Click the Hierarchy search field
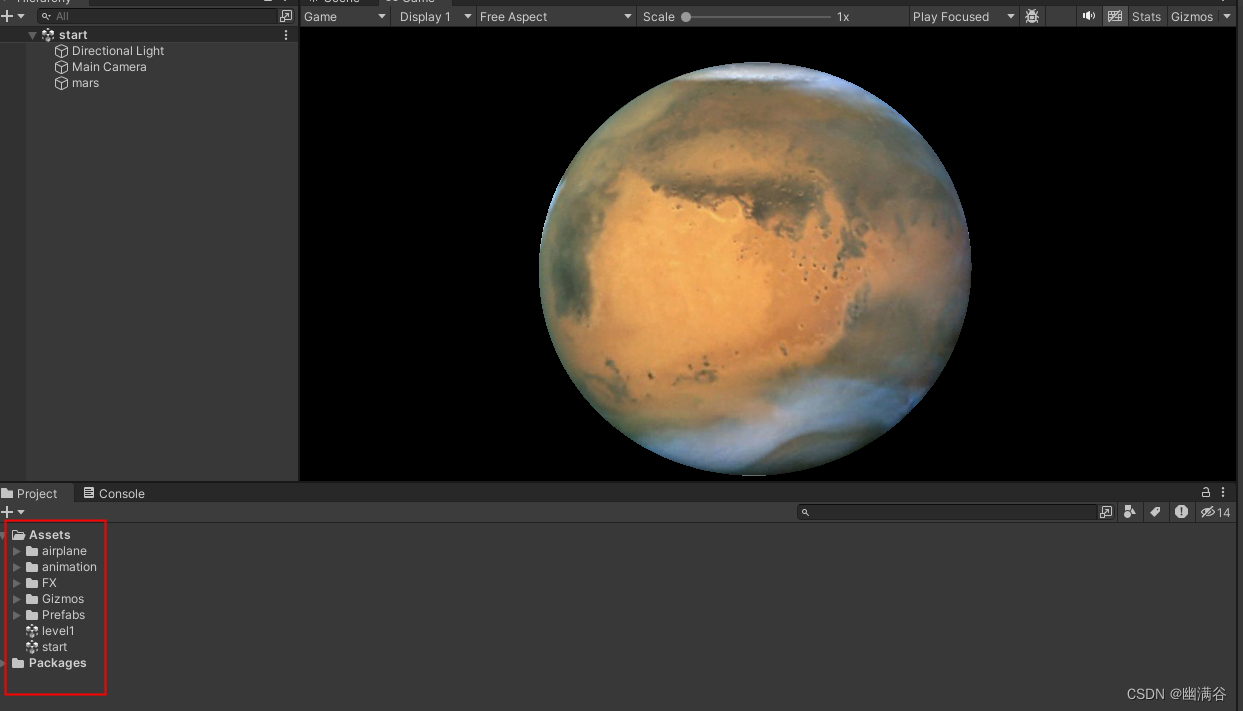Viewport: 1243px width, 711px height. coord(158,16)
